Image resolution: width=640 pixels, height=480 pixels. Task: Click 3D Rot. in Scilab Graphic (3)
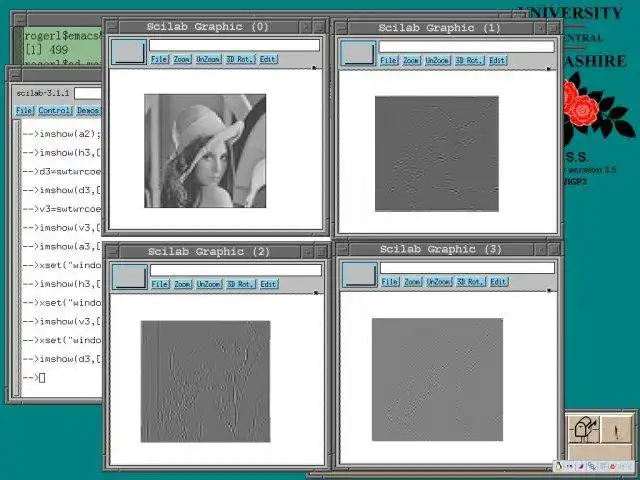(x=471, y=282)
